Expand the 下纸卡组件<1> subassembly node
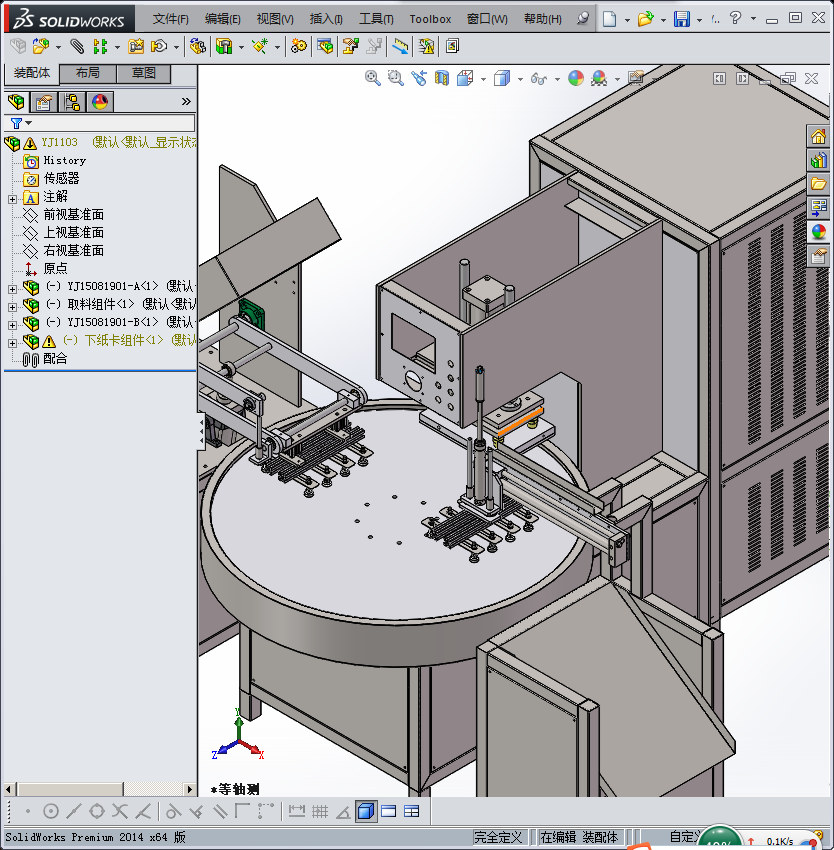The image size is (834, 850). (12, 341)
